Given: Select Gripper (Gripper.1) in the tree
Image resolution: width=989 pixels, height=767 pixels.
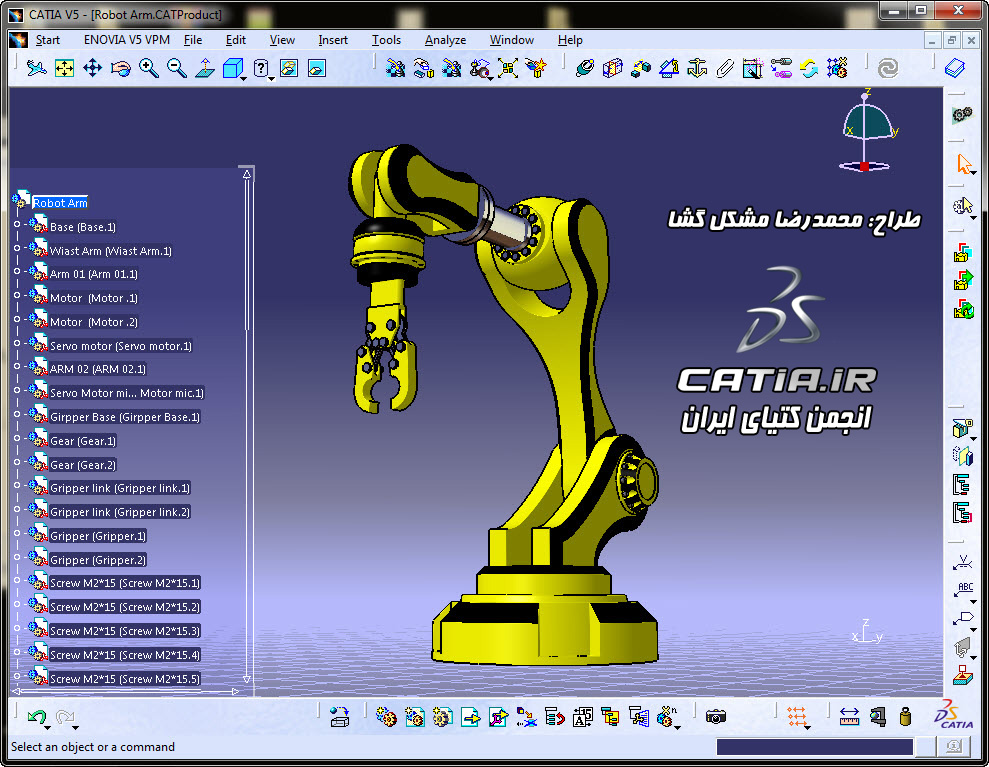Looking at the screenshot, I should (x=98, y=536).
